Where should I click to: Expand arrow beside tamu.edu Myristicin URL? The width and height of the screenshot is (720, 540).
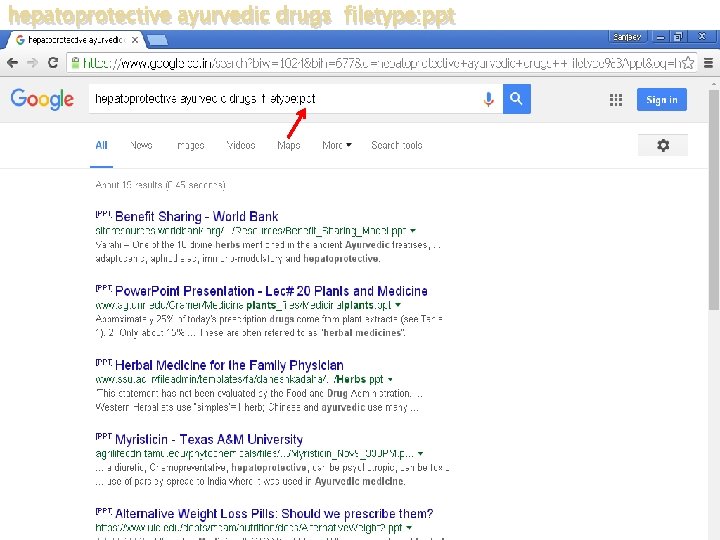pyautogui.click(x=420, y=454)
